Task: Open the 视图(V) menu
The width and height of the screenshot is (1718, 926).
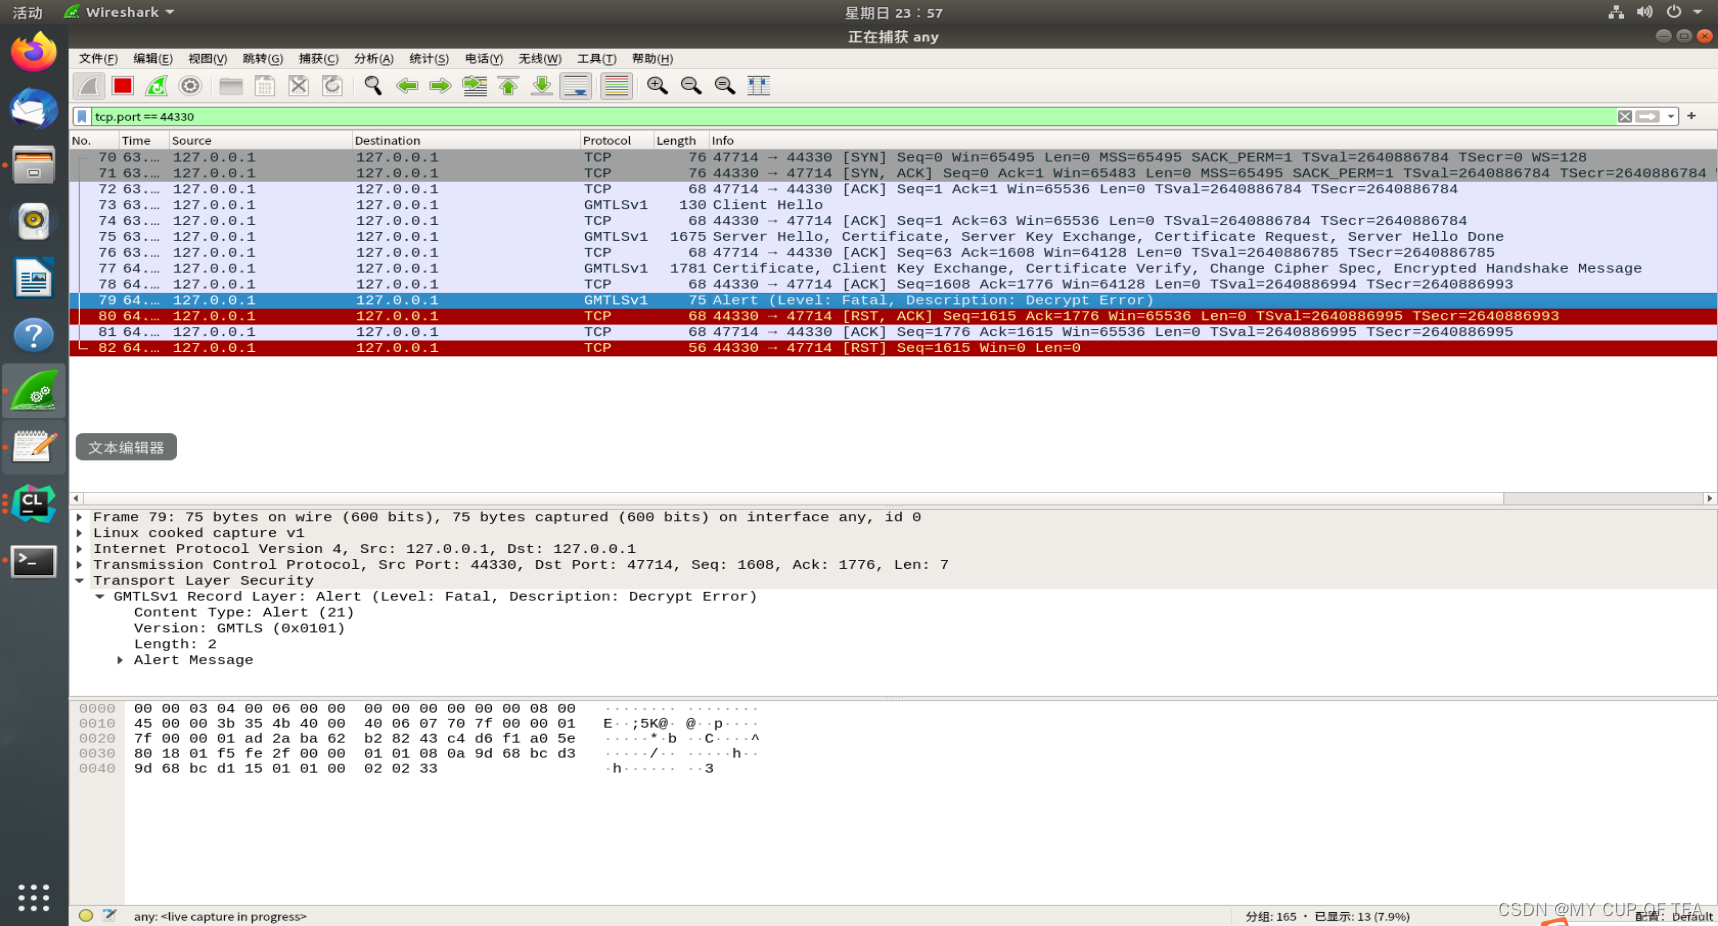Action: (207, 59)
